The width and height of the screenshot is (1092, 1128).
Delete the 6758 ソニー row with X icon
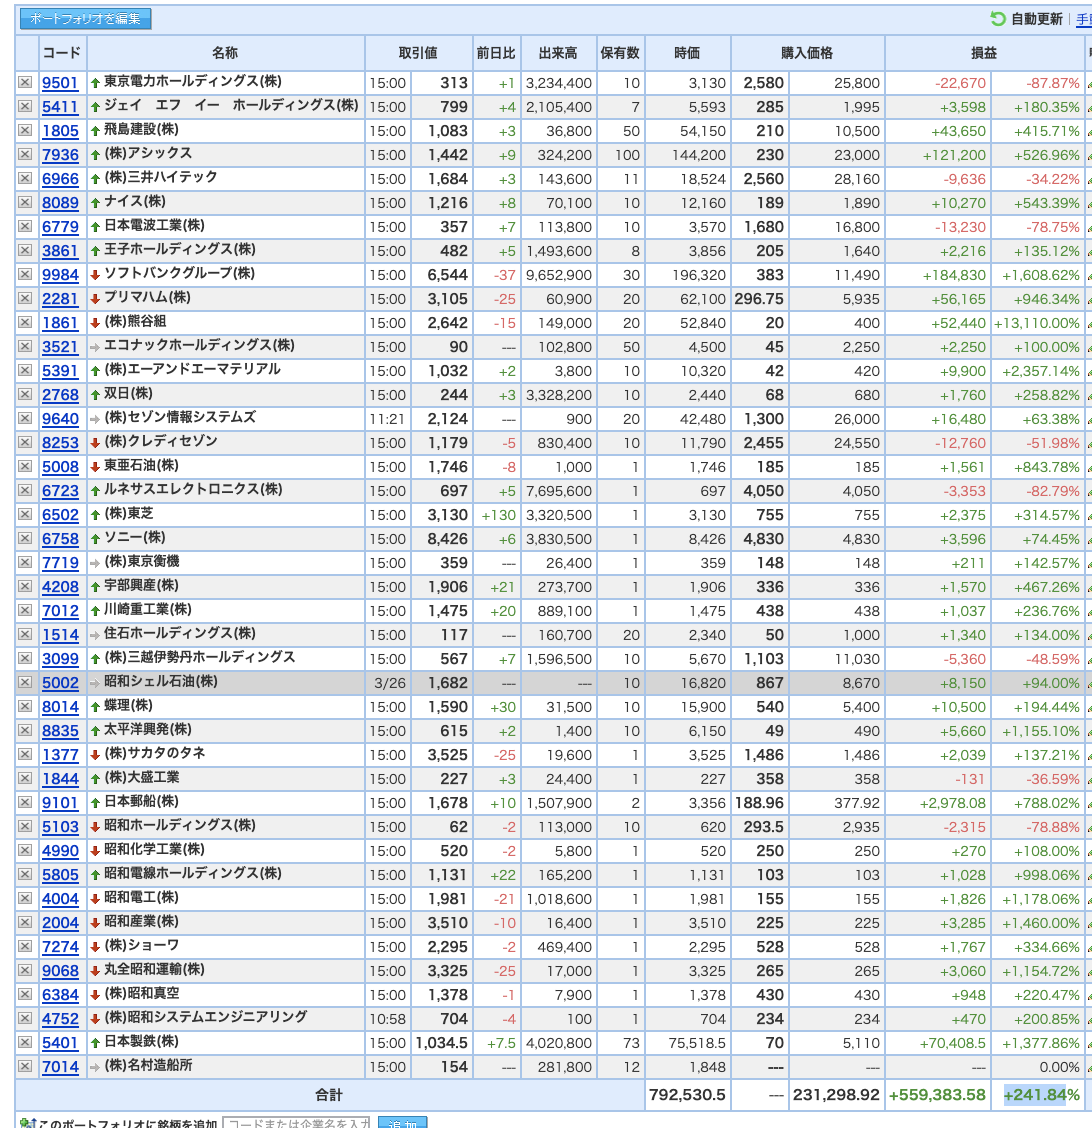tap(25, 538)
